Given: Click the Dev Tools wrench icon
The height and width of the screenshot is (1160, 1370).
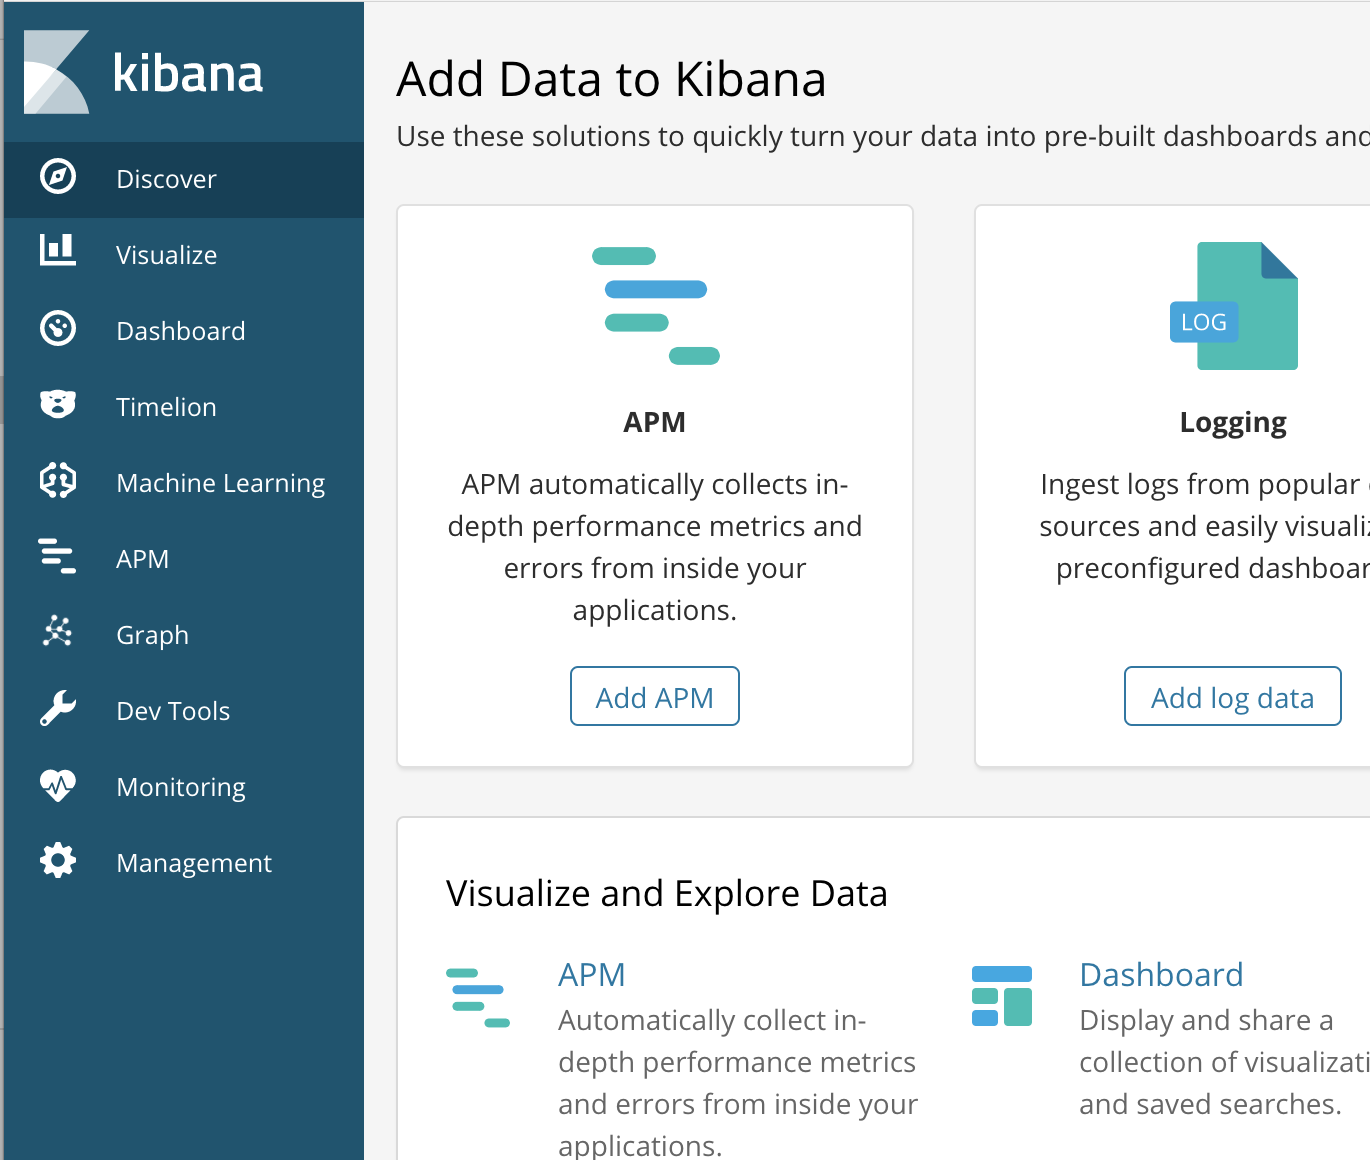Looking at the screenshot, I should (x=58, y=708).
